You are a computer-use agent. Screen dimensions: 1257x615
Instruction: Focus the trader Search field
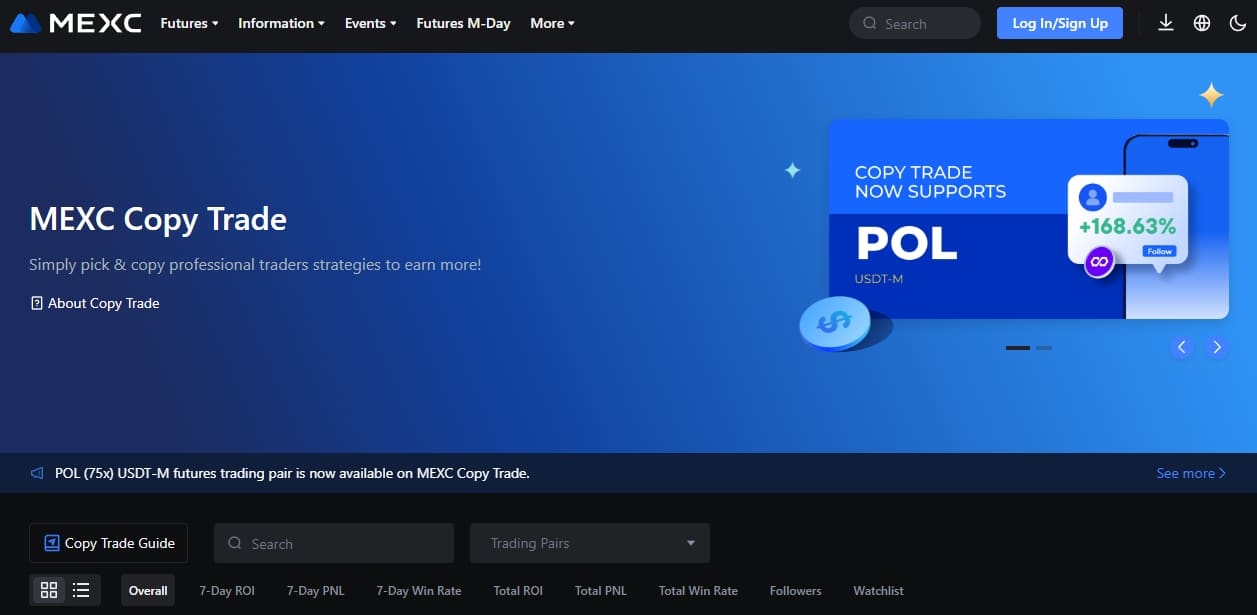(x=334, y=543)
